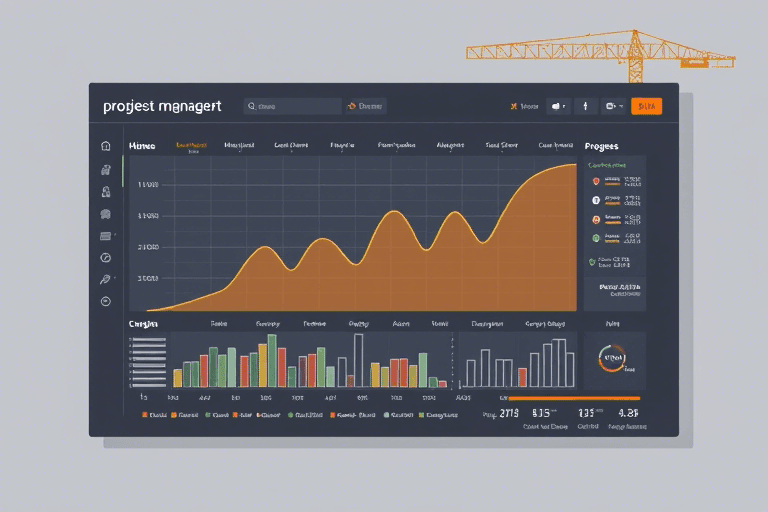Click the button beside the search field
Image resolution: width=768 pixels, height=512 pixels.
coord(365,106)
